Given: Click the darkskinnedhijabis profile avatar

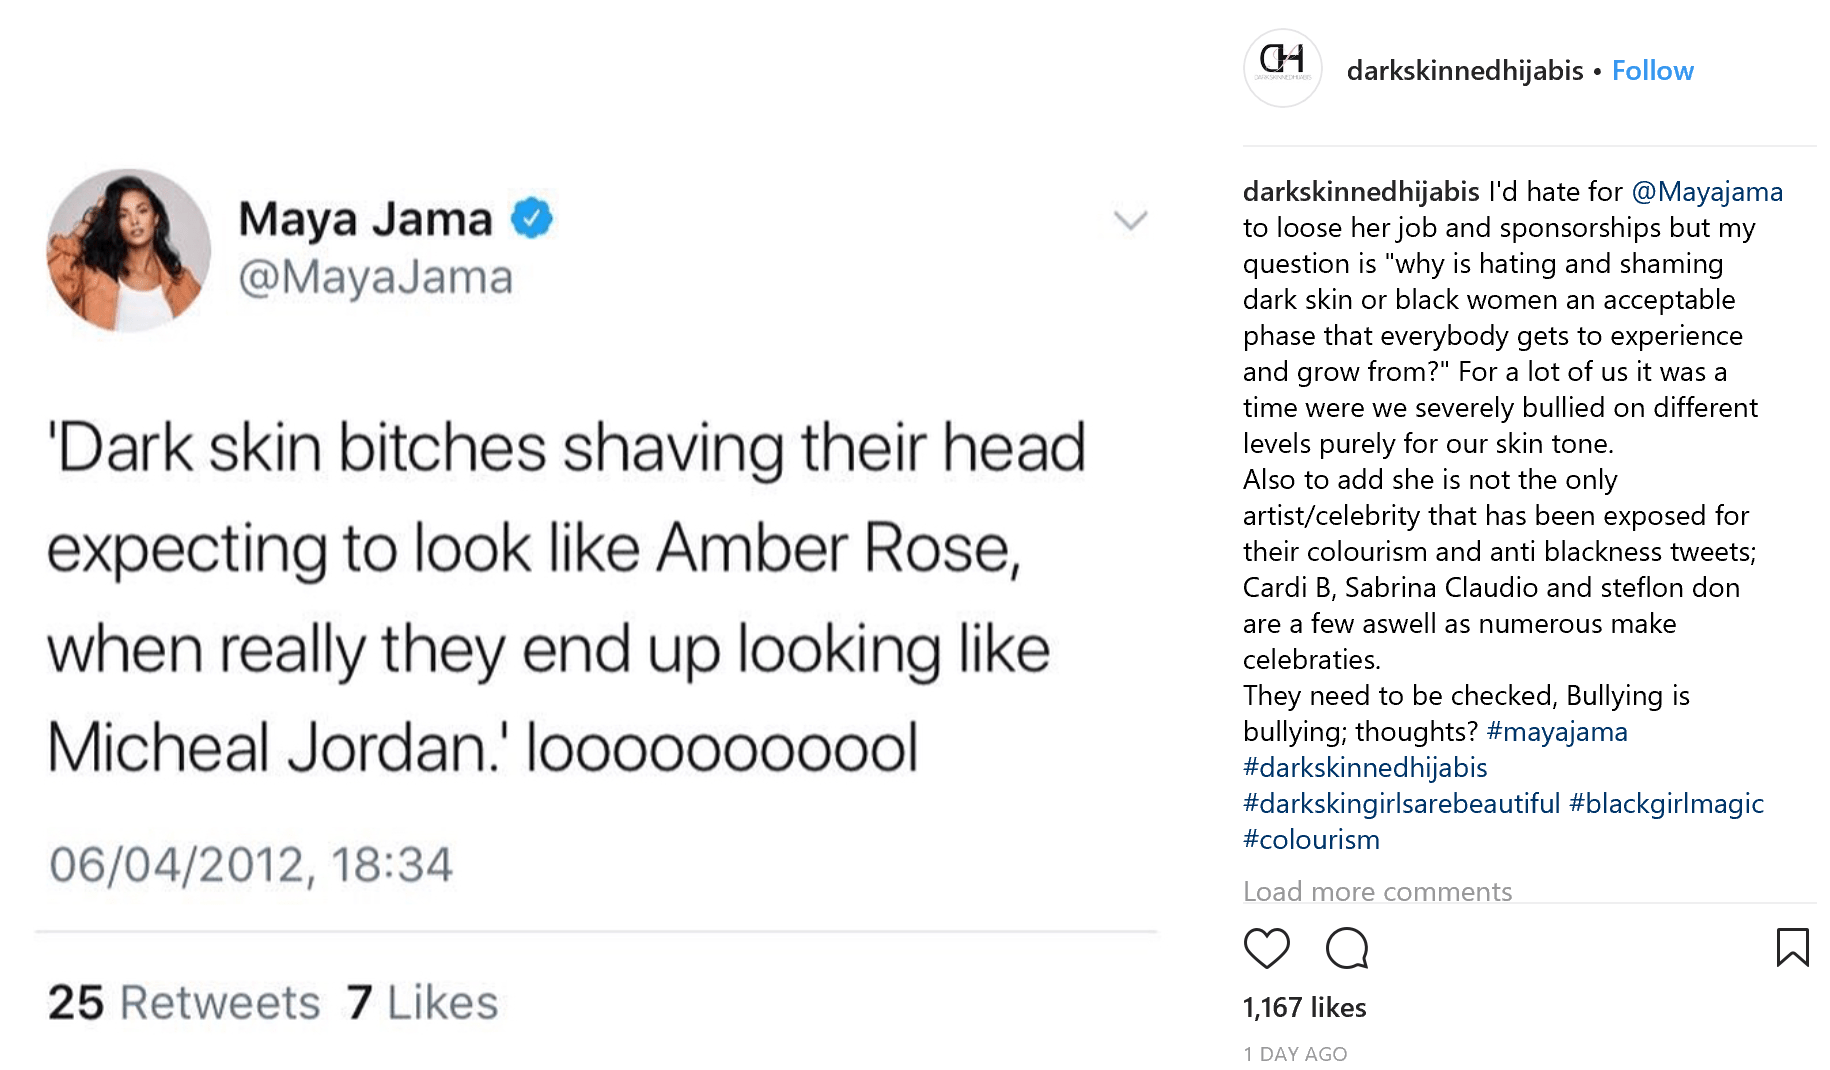Looking at the screenshot, I should pyautogui.click(x=1282, y=69).
